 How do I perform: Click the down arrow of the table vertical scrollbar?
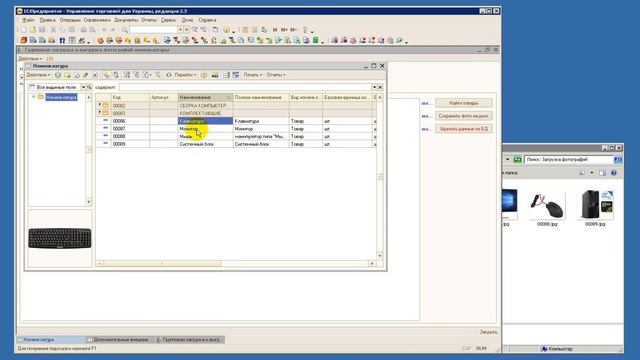(x=380, y=256)
